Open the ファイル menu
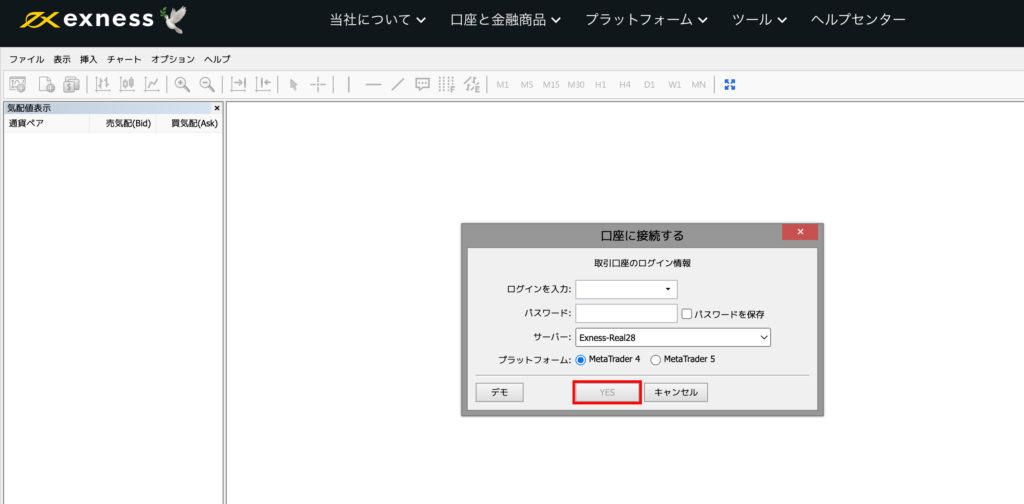 [27, 59]
